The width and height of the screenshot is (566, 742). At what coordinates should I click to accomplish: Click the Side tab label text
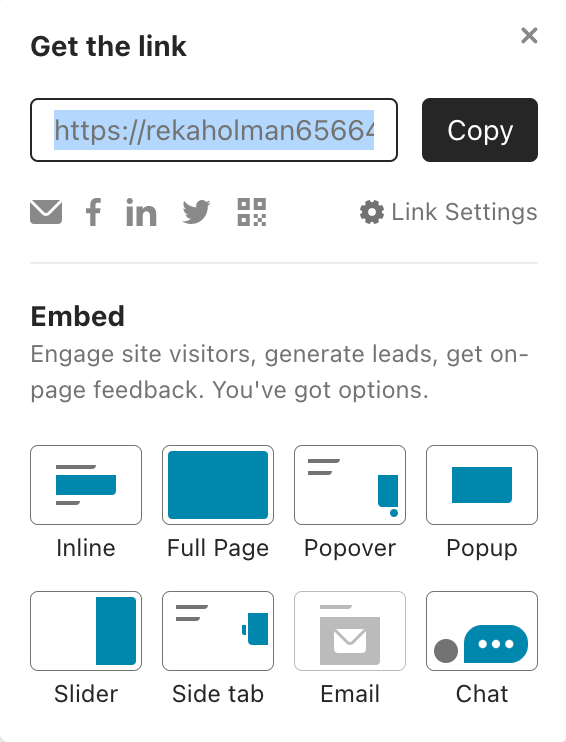218,694
